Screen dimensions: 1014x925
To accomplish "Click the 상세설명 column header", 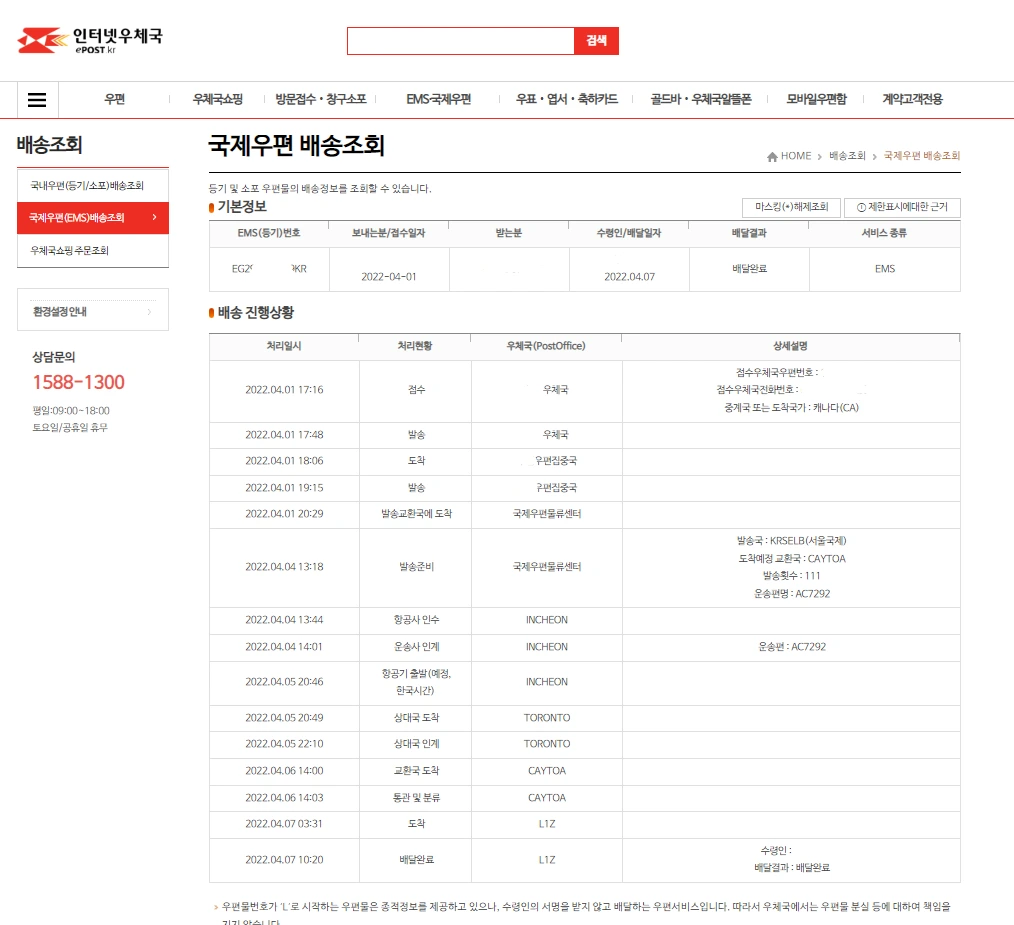I will click(x=790, y=346).
